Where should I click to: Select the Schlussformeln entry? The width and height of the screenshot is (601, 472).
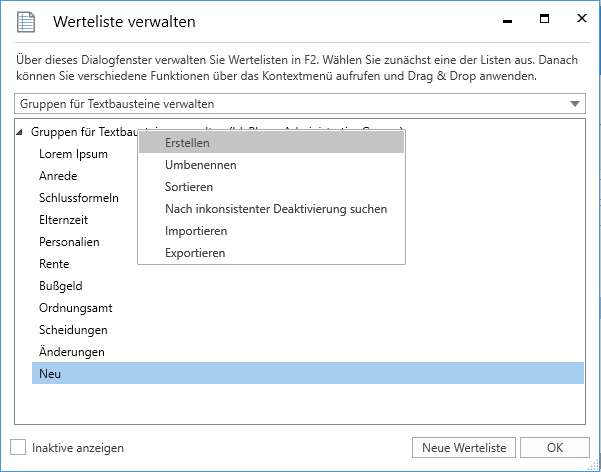78,198
